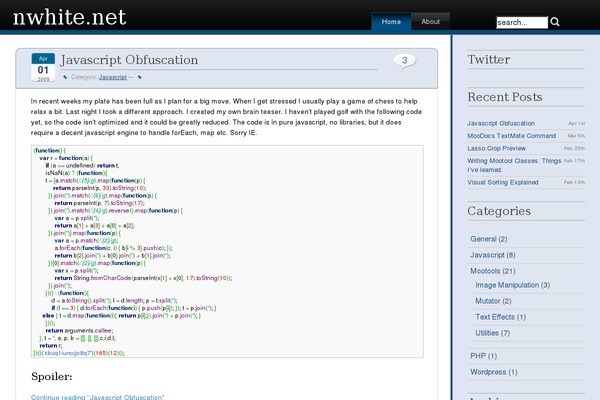Click the code line 'return arguments.callee;'
Image resolution: width=600 pixels, height=400 pixels.
coord(79,330)
